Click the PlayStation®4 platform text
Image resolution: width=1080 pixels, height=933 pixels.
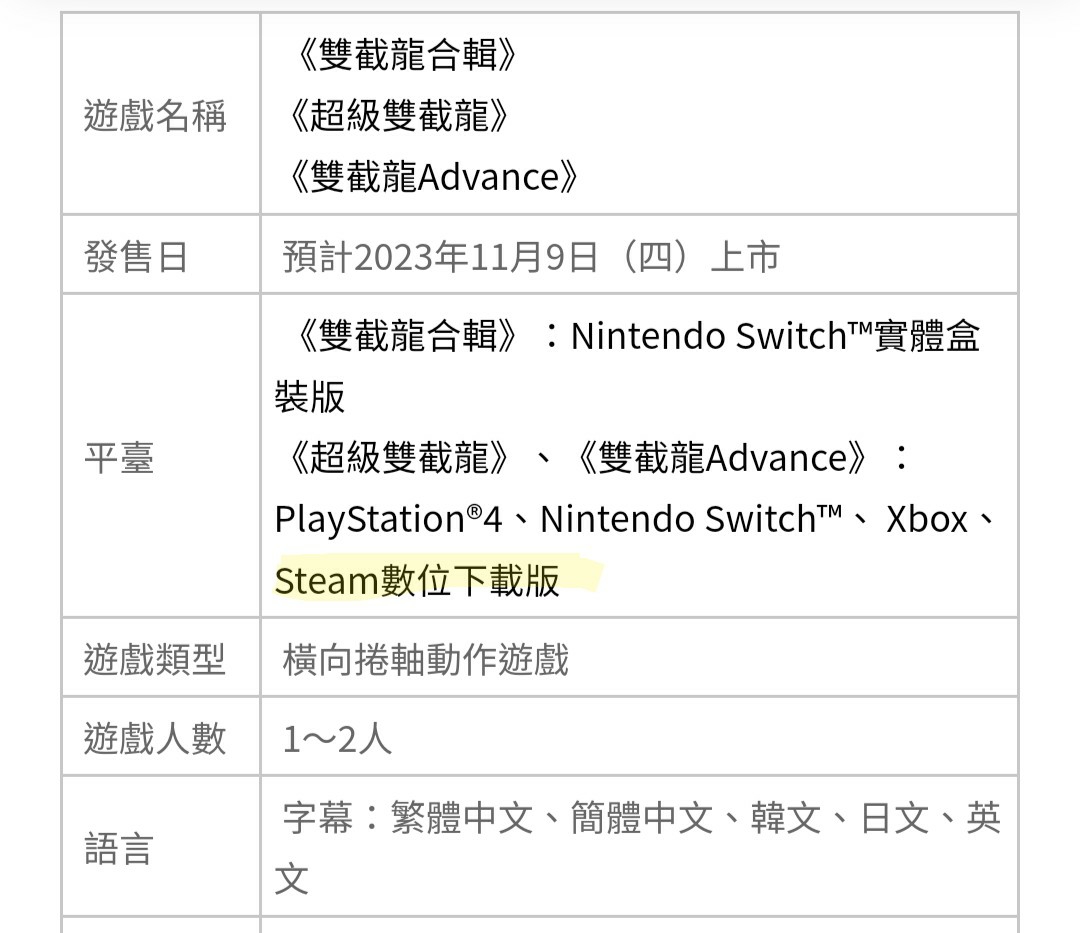point(388,520)
